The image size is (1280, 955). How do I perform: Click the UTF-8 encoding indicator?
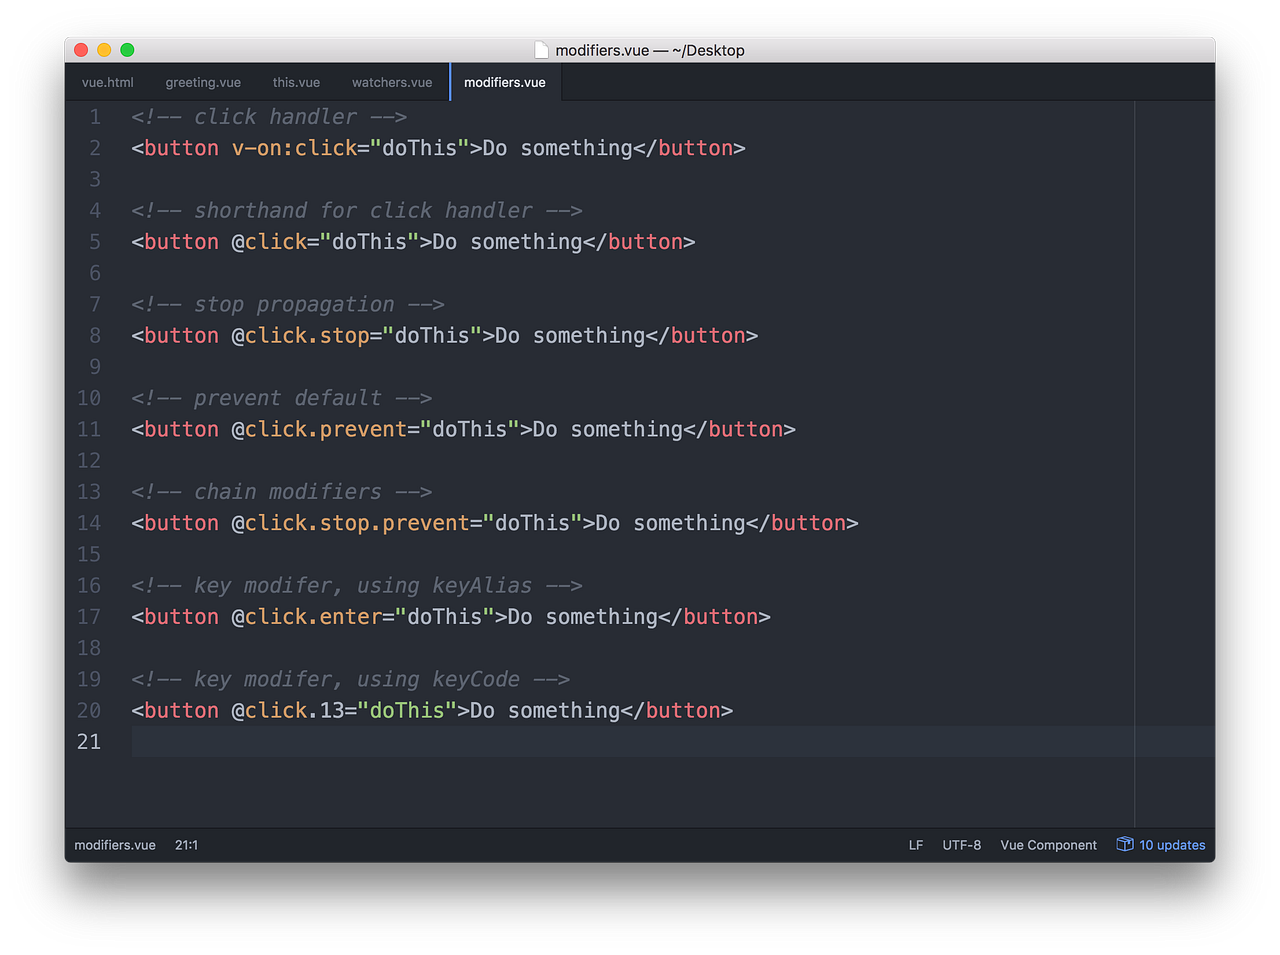[x=961, y=844]
